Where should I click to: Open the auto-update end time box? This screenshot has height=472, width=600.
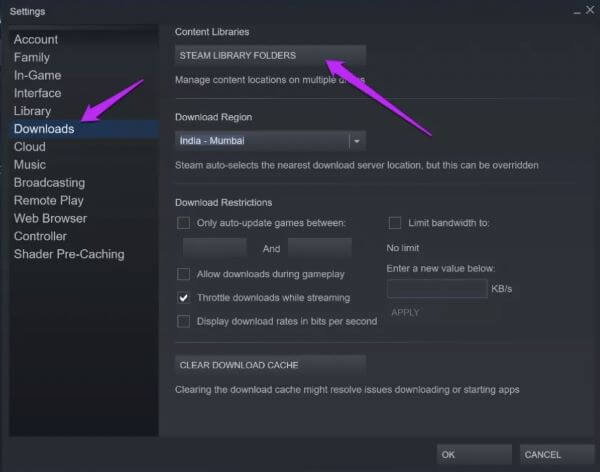click(x=320, y=248)
